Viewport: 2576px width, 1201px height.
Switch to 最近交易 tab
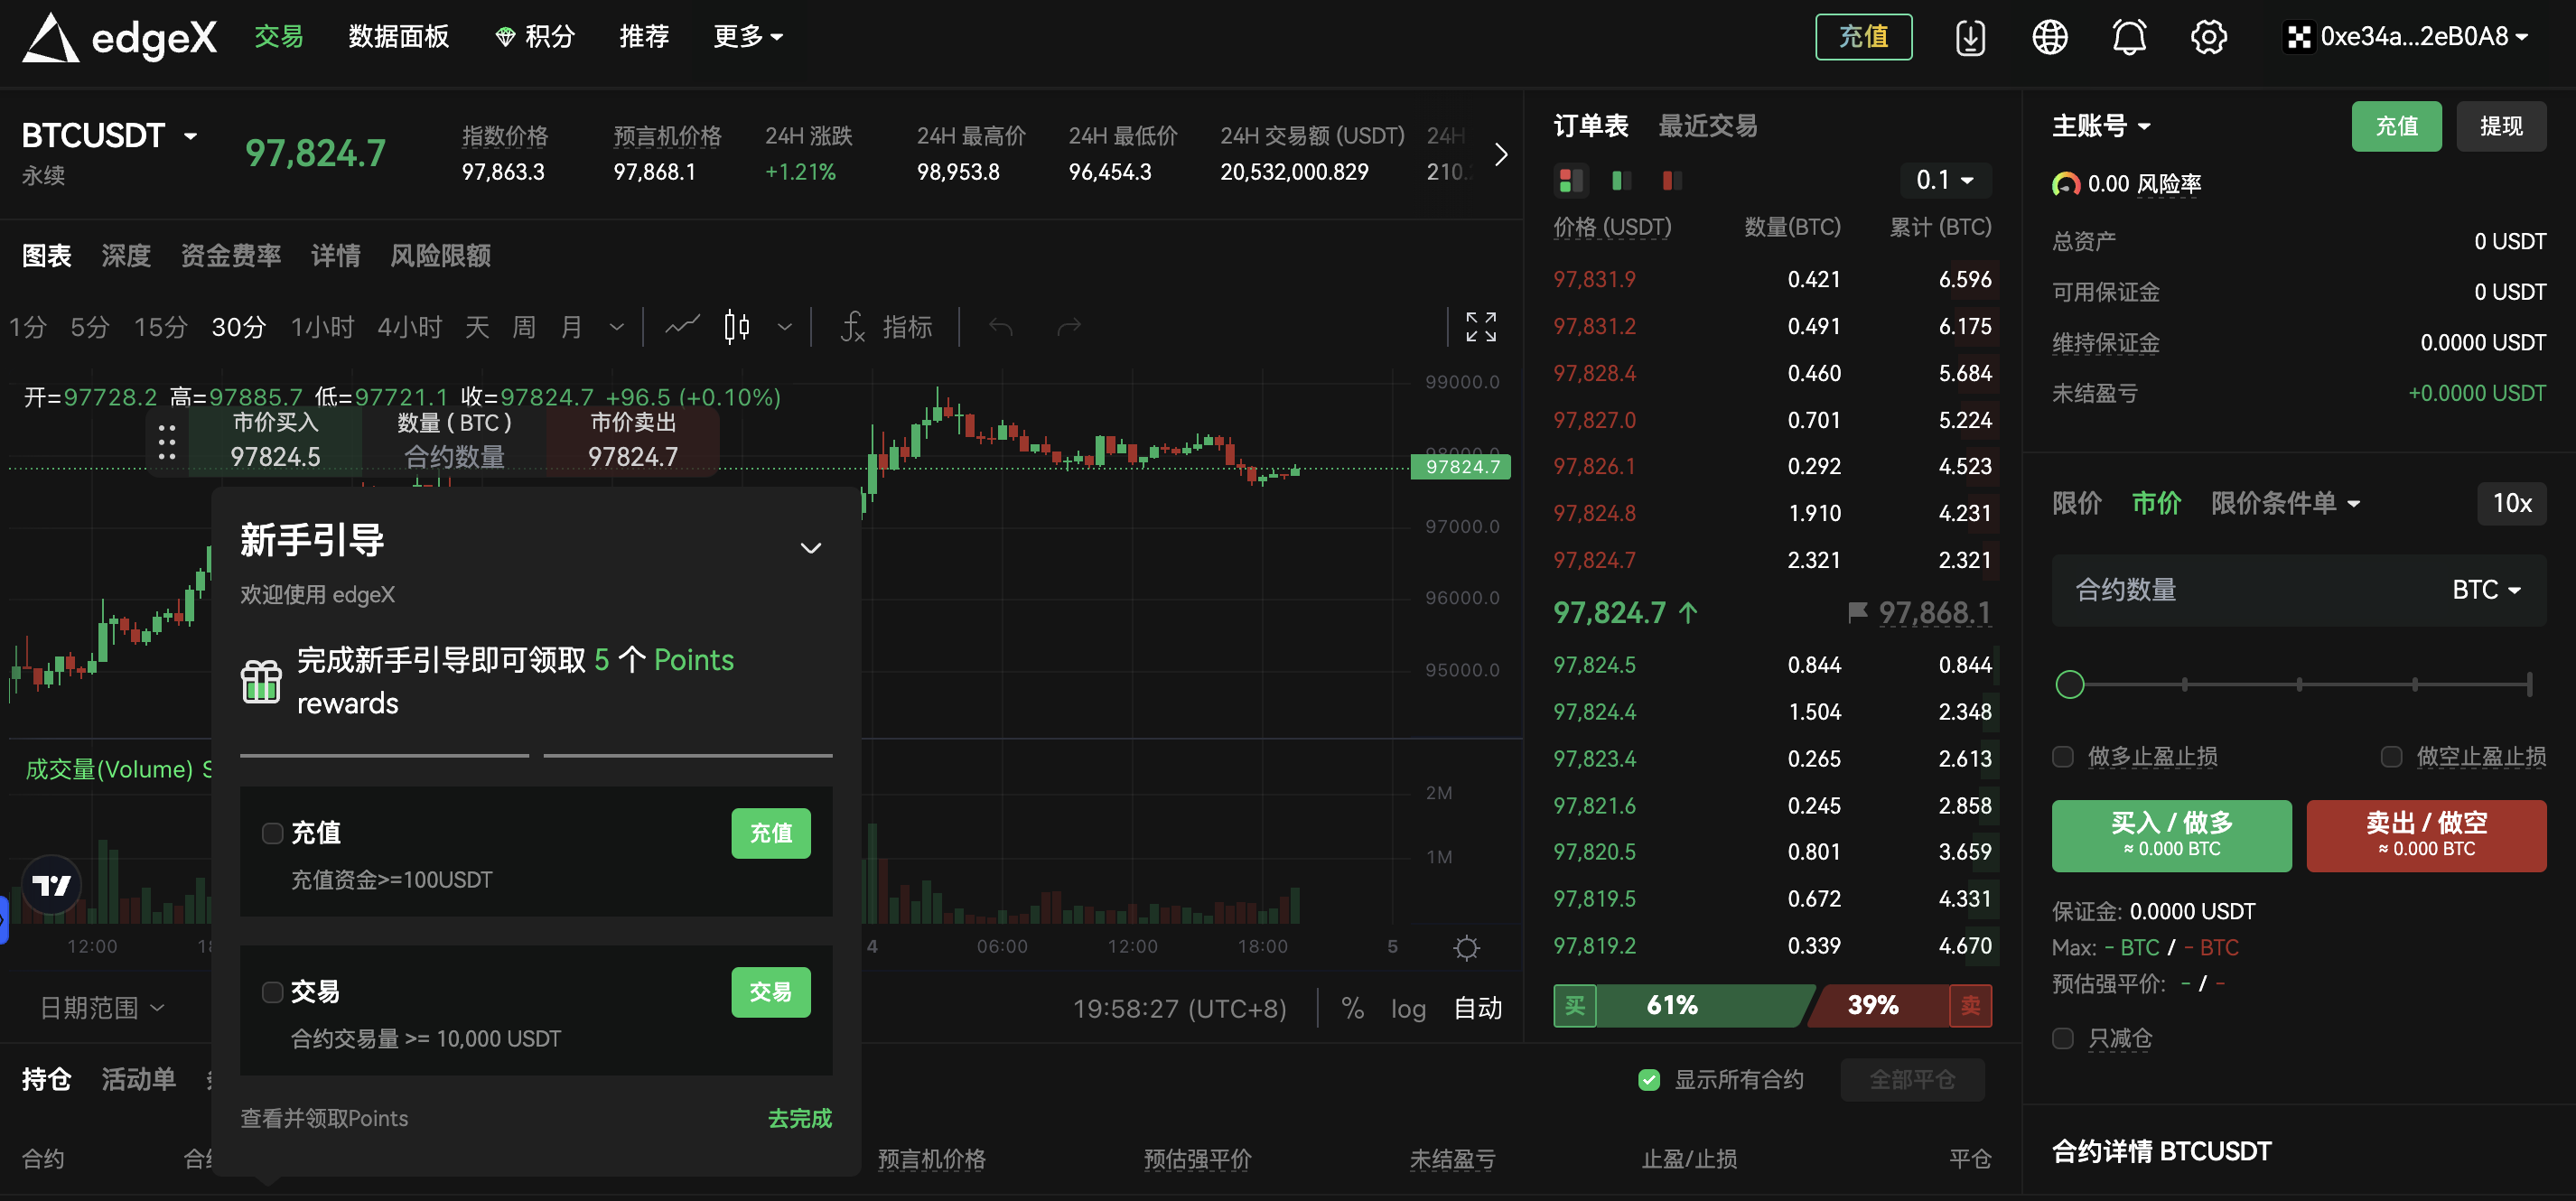tap(1707, 126)
